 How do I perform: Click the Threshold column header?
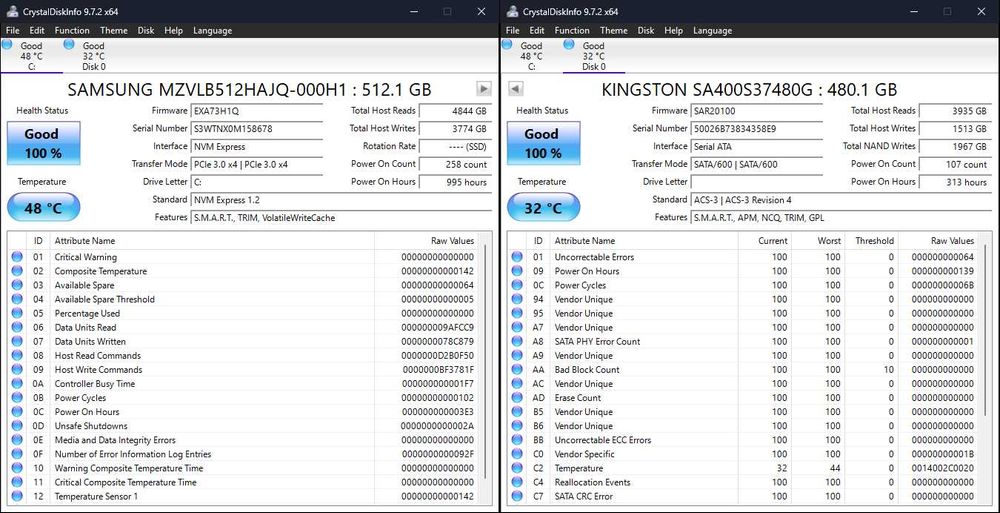(874, 241)
